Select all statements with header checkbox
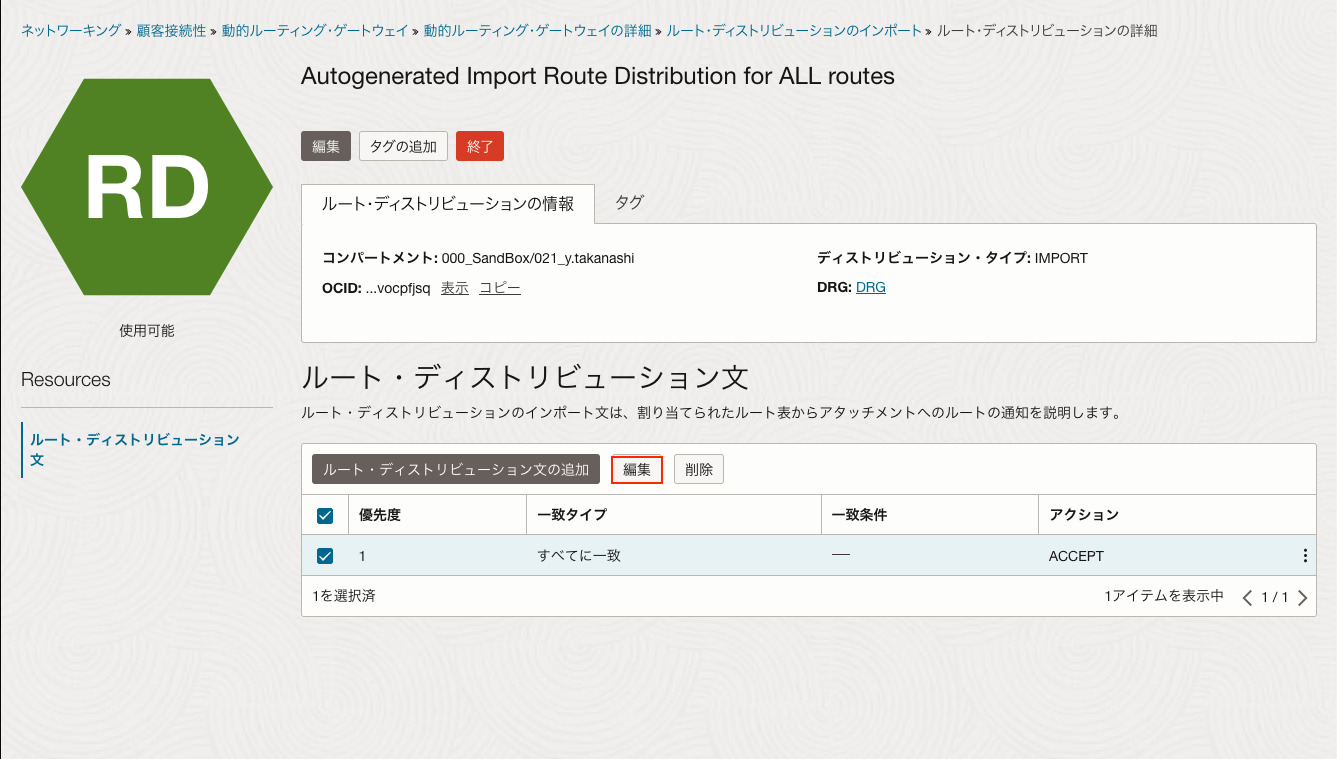The height and width of the screenshot is (759, 1337). coord(324,514)
